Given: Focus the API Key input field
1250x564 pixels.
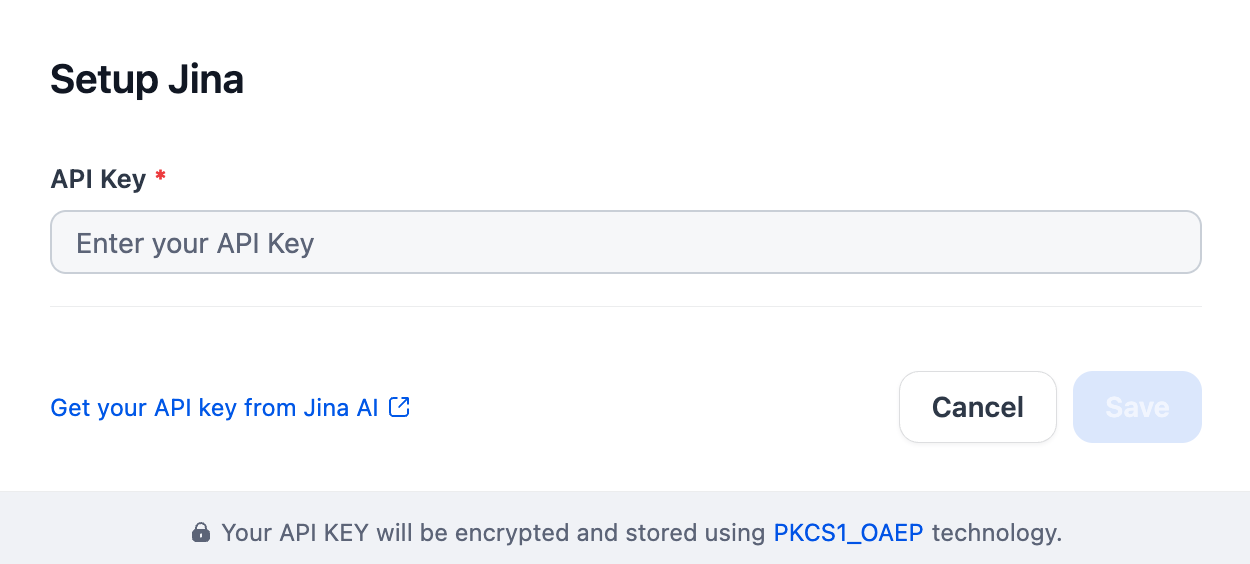Looking at the screenshot, I should coord(625,242).
